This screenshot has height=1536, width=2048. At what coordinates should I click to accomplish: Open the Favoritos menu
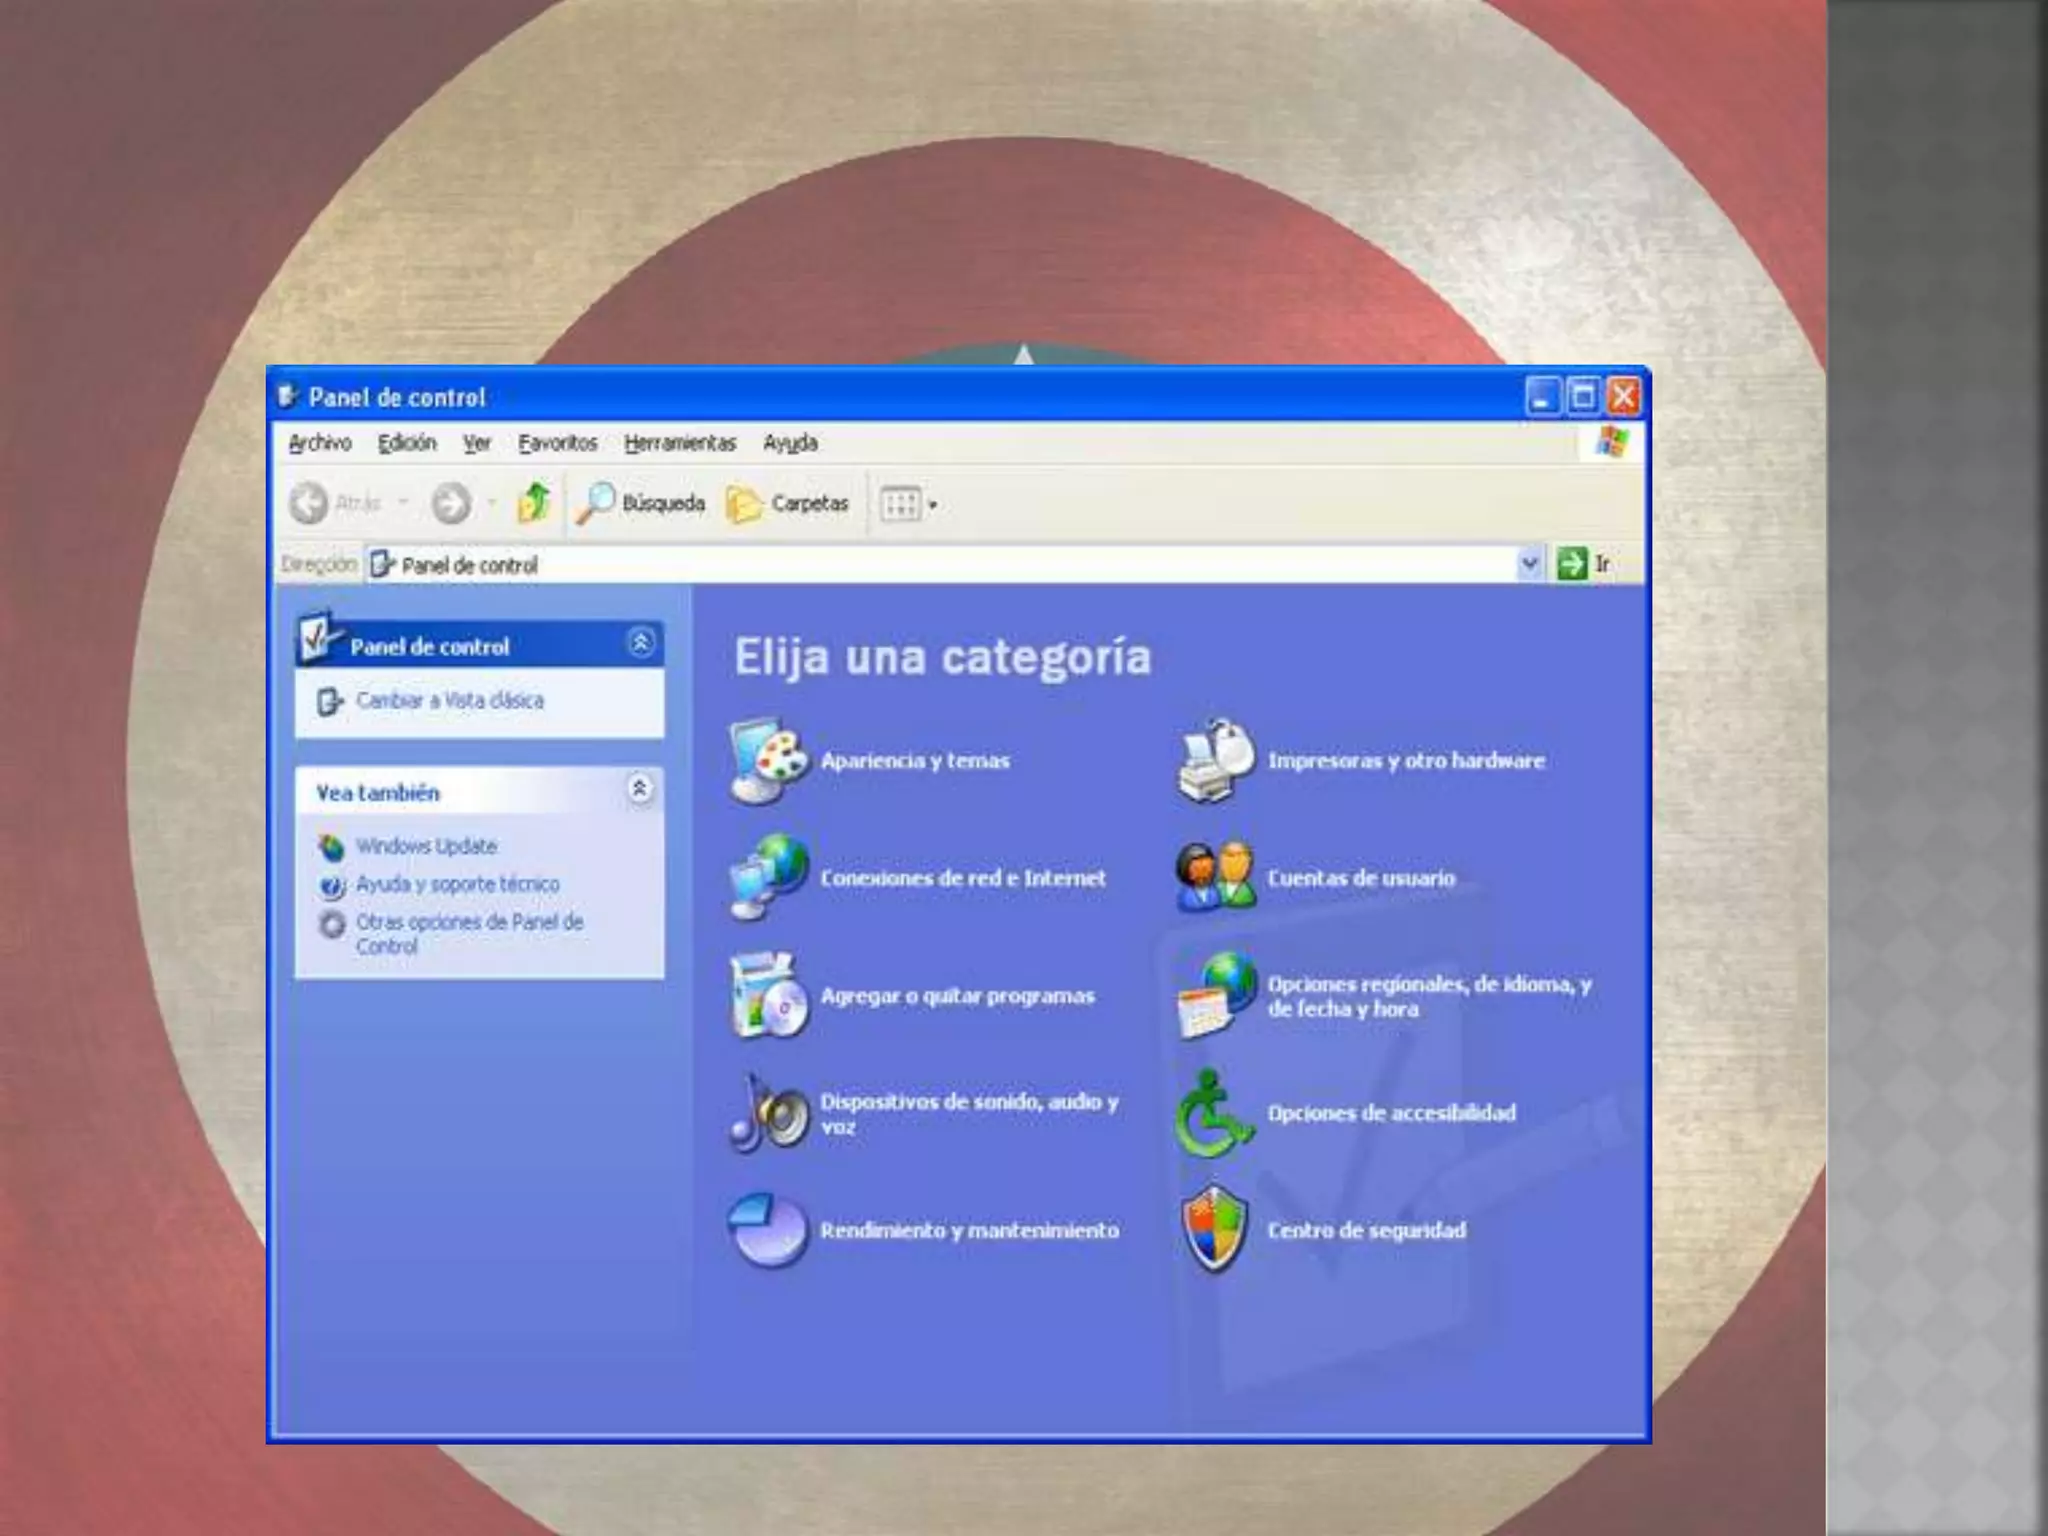tap(557, 443)
